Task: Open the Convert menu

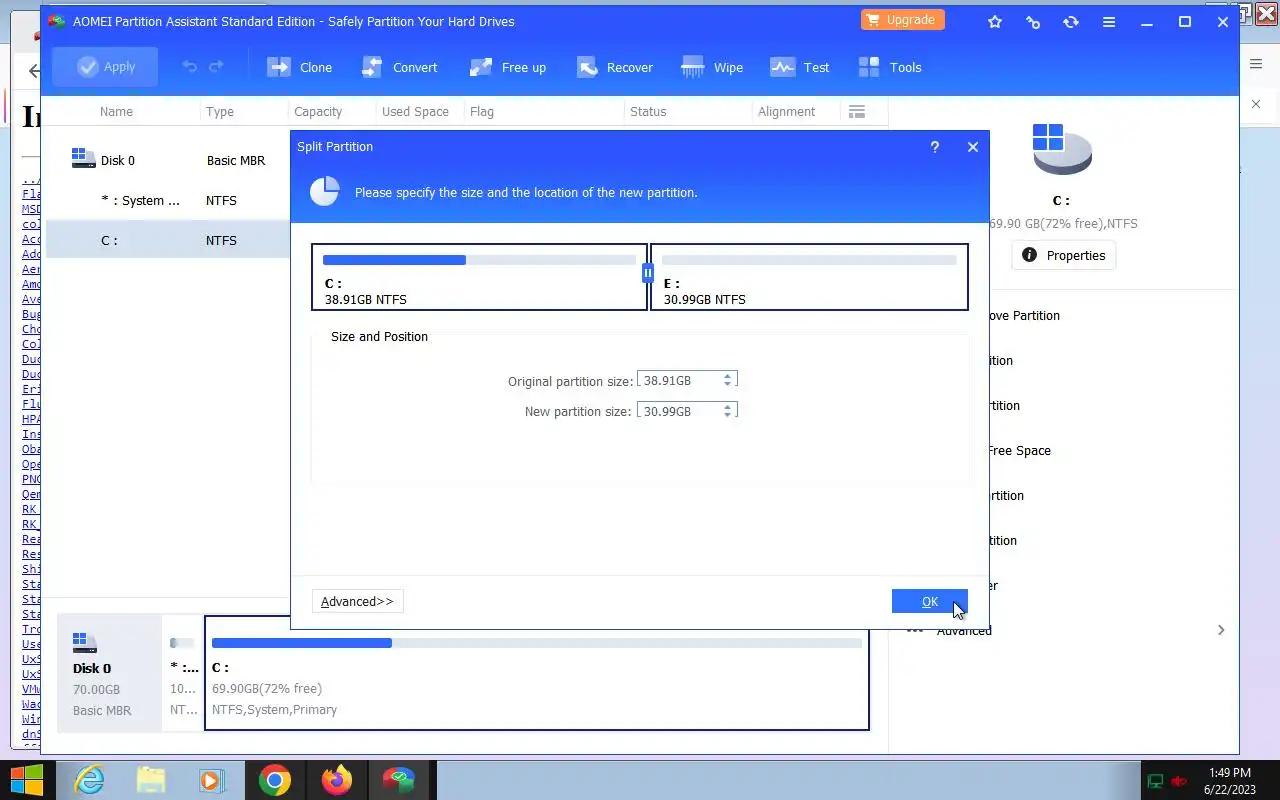Action: 399,67
